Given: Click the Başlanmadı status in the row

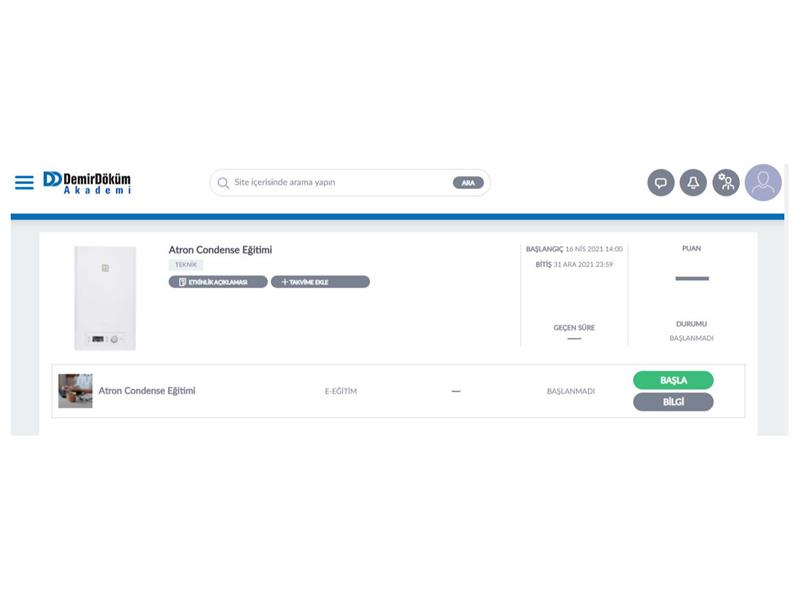Looking at the screenshot, I should tap(570, 391).
